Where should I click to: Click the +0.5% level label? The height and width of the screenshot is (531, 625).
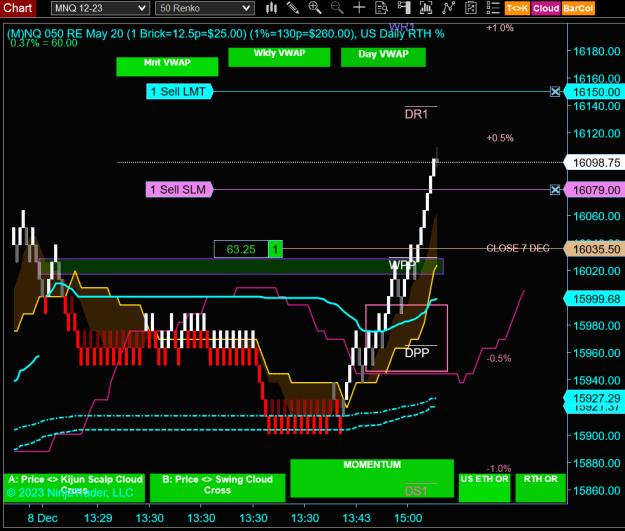point(500,138)
